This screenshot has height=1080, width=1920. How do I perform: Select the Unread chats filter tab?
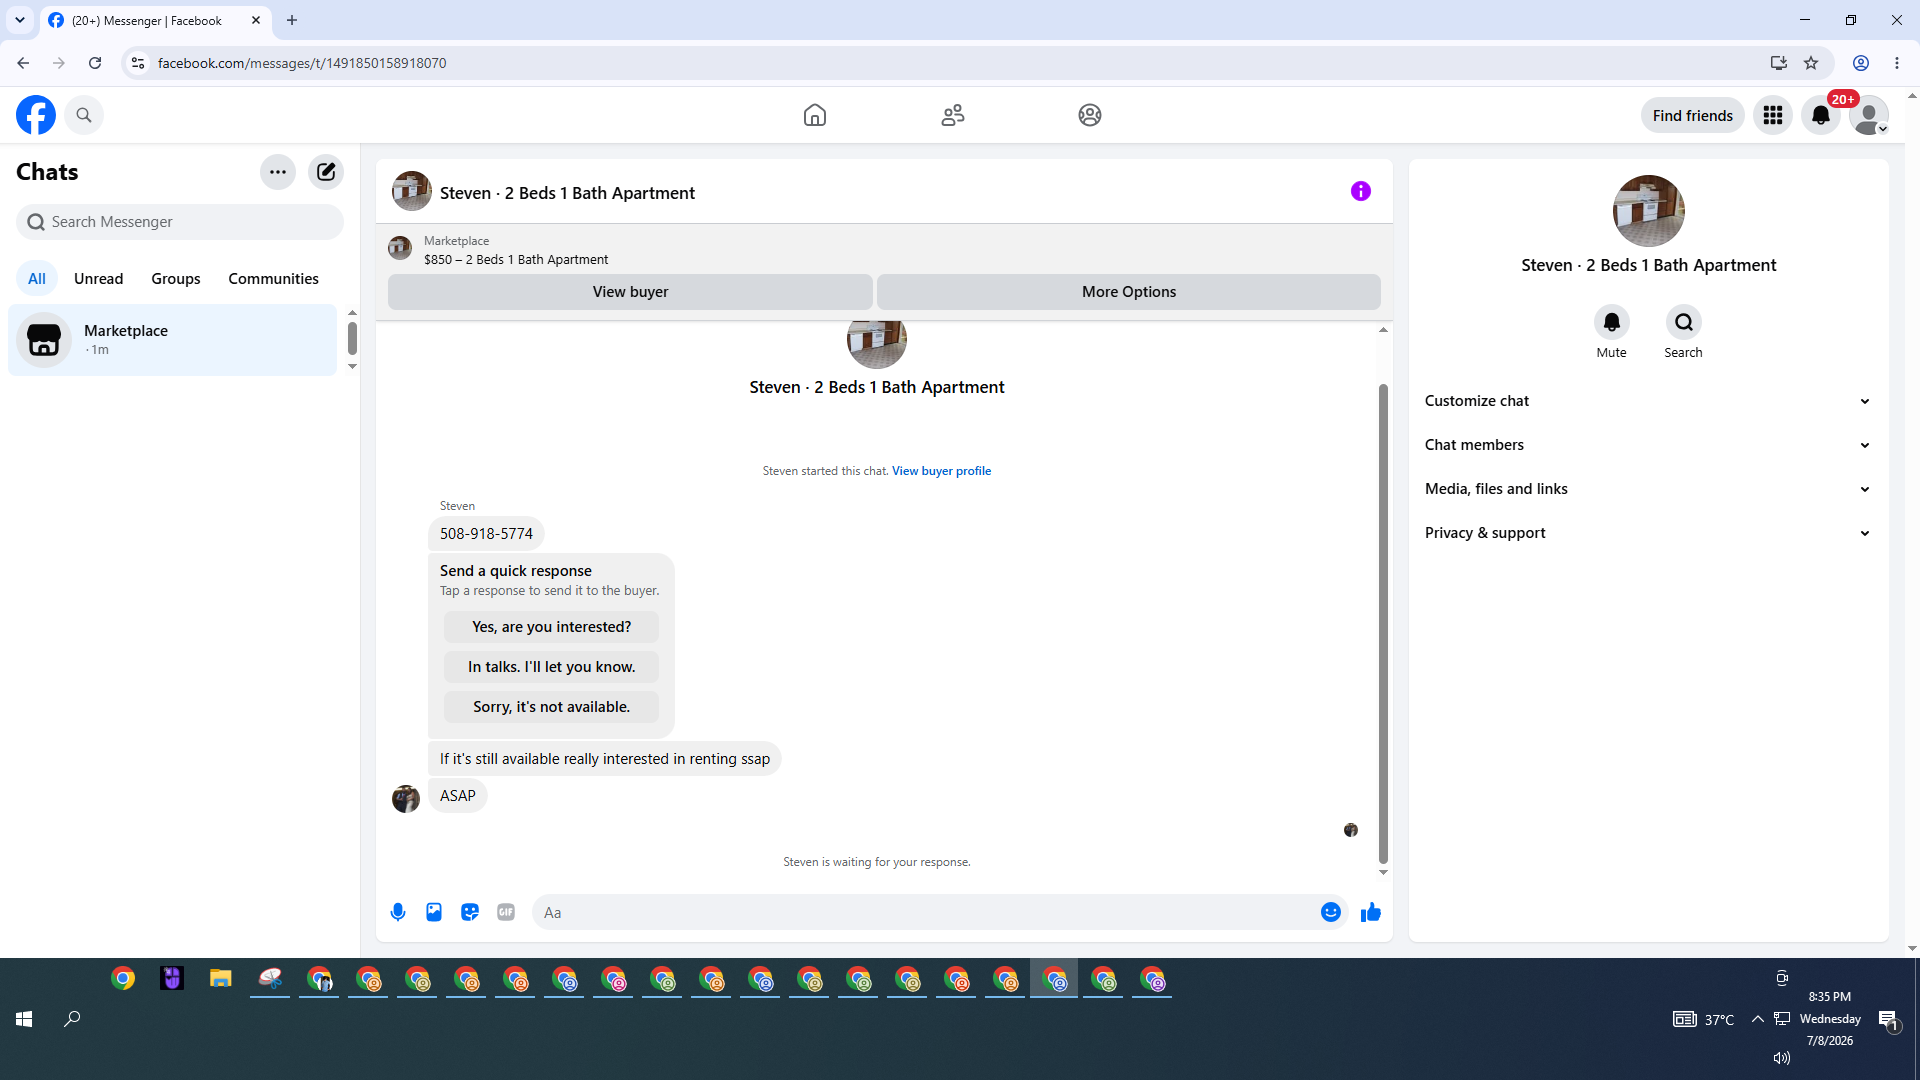click(99, 279)
